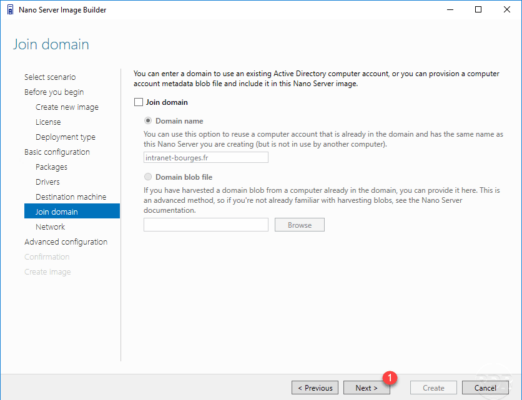Go to the Destination machine step

point(71,197)
